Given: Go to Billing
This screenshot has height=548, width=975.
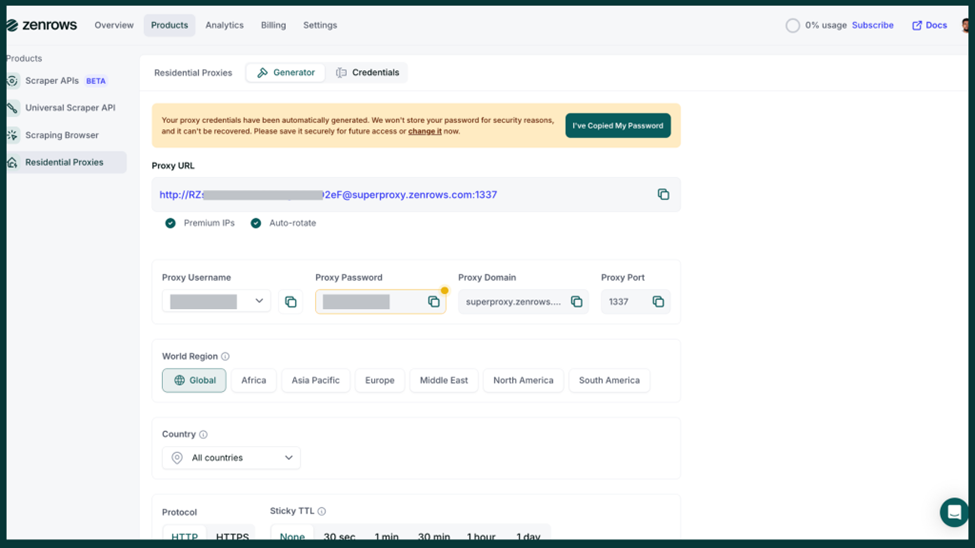Looking at the screenshot, I should [273, 26].
